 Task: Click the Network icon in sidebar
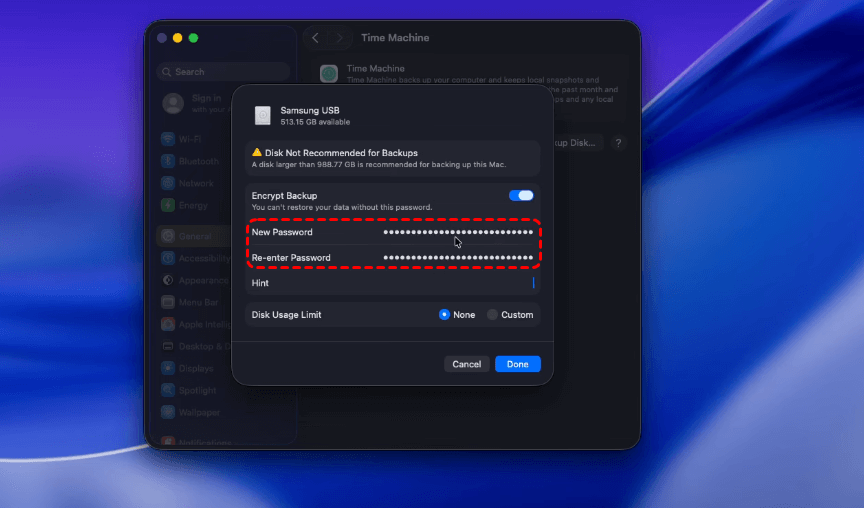point(168,183)
